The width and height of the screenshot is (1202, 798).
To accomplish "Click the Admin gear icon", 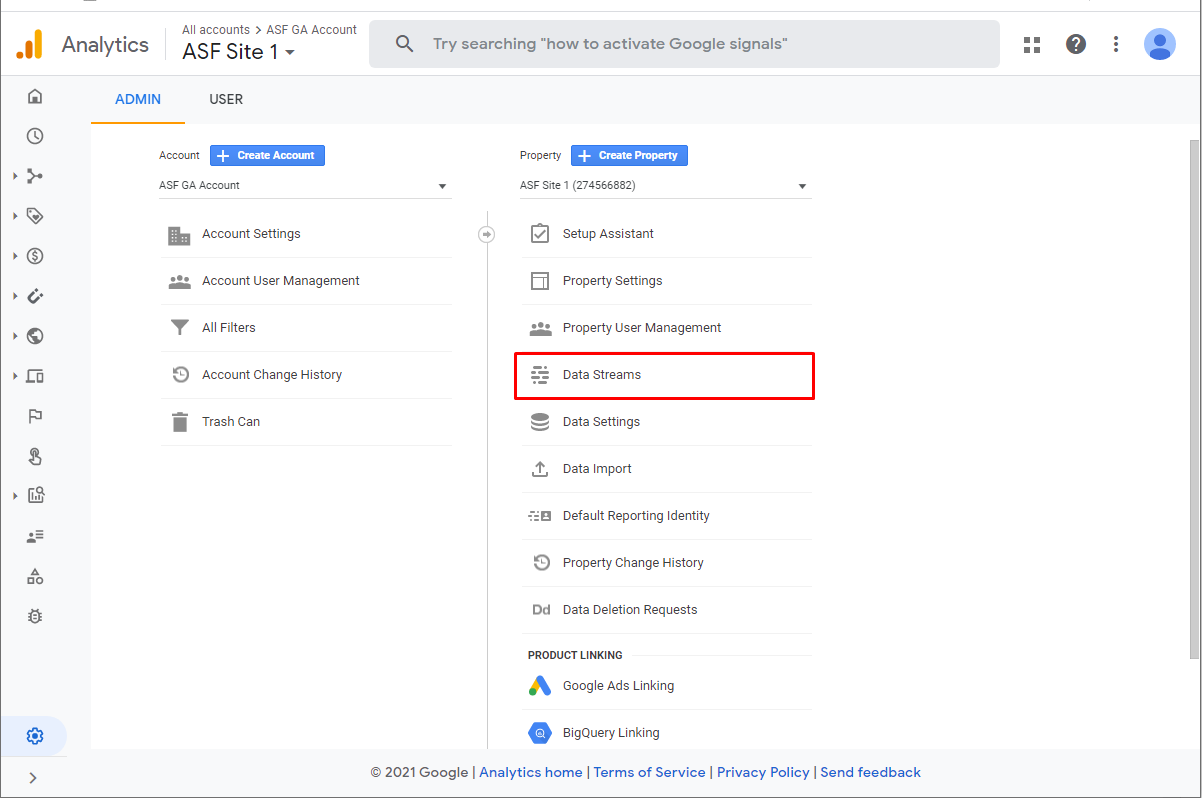I will click(x=35, y=736).
